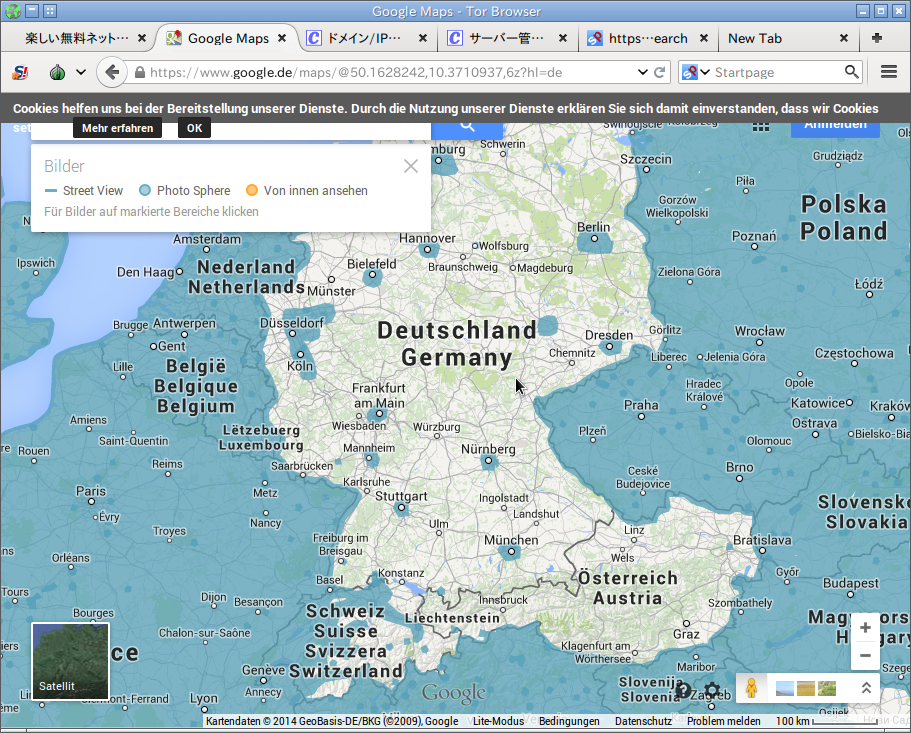This screenshot has width=911, height=733.
Task: Click the URL address field
Action: tap(383, 72)
